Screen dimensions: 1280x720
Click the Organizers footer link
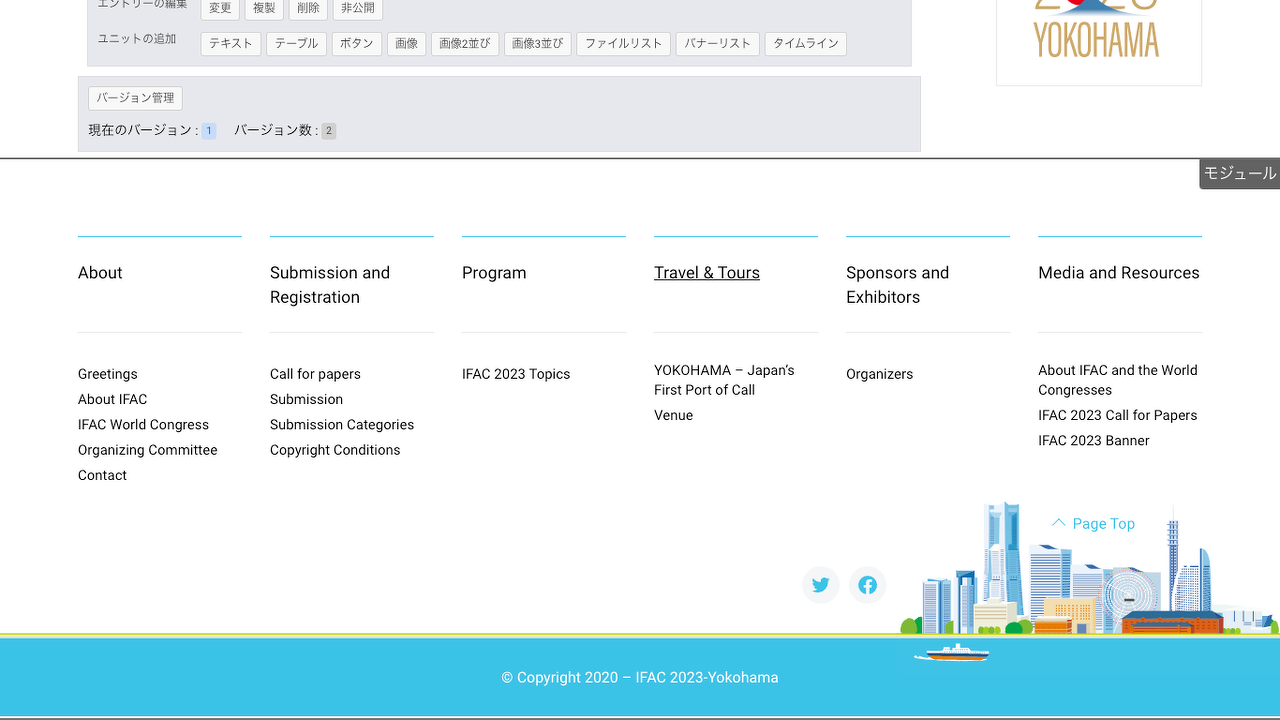(879, 374)
